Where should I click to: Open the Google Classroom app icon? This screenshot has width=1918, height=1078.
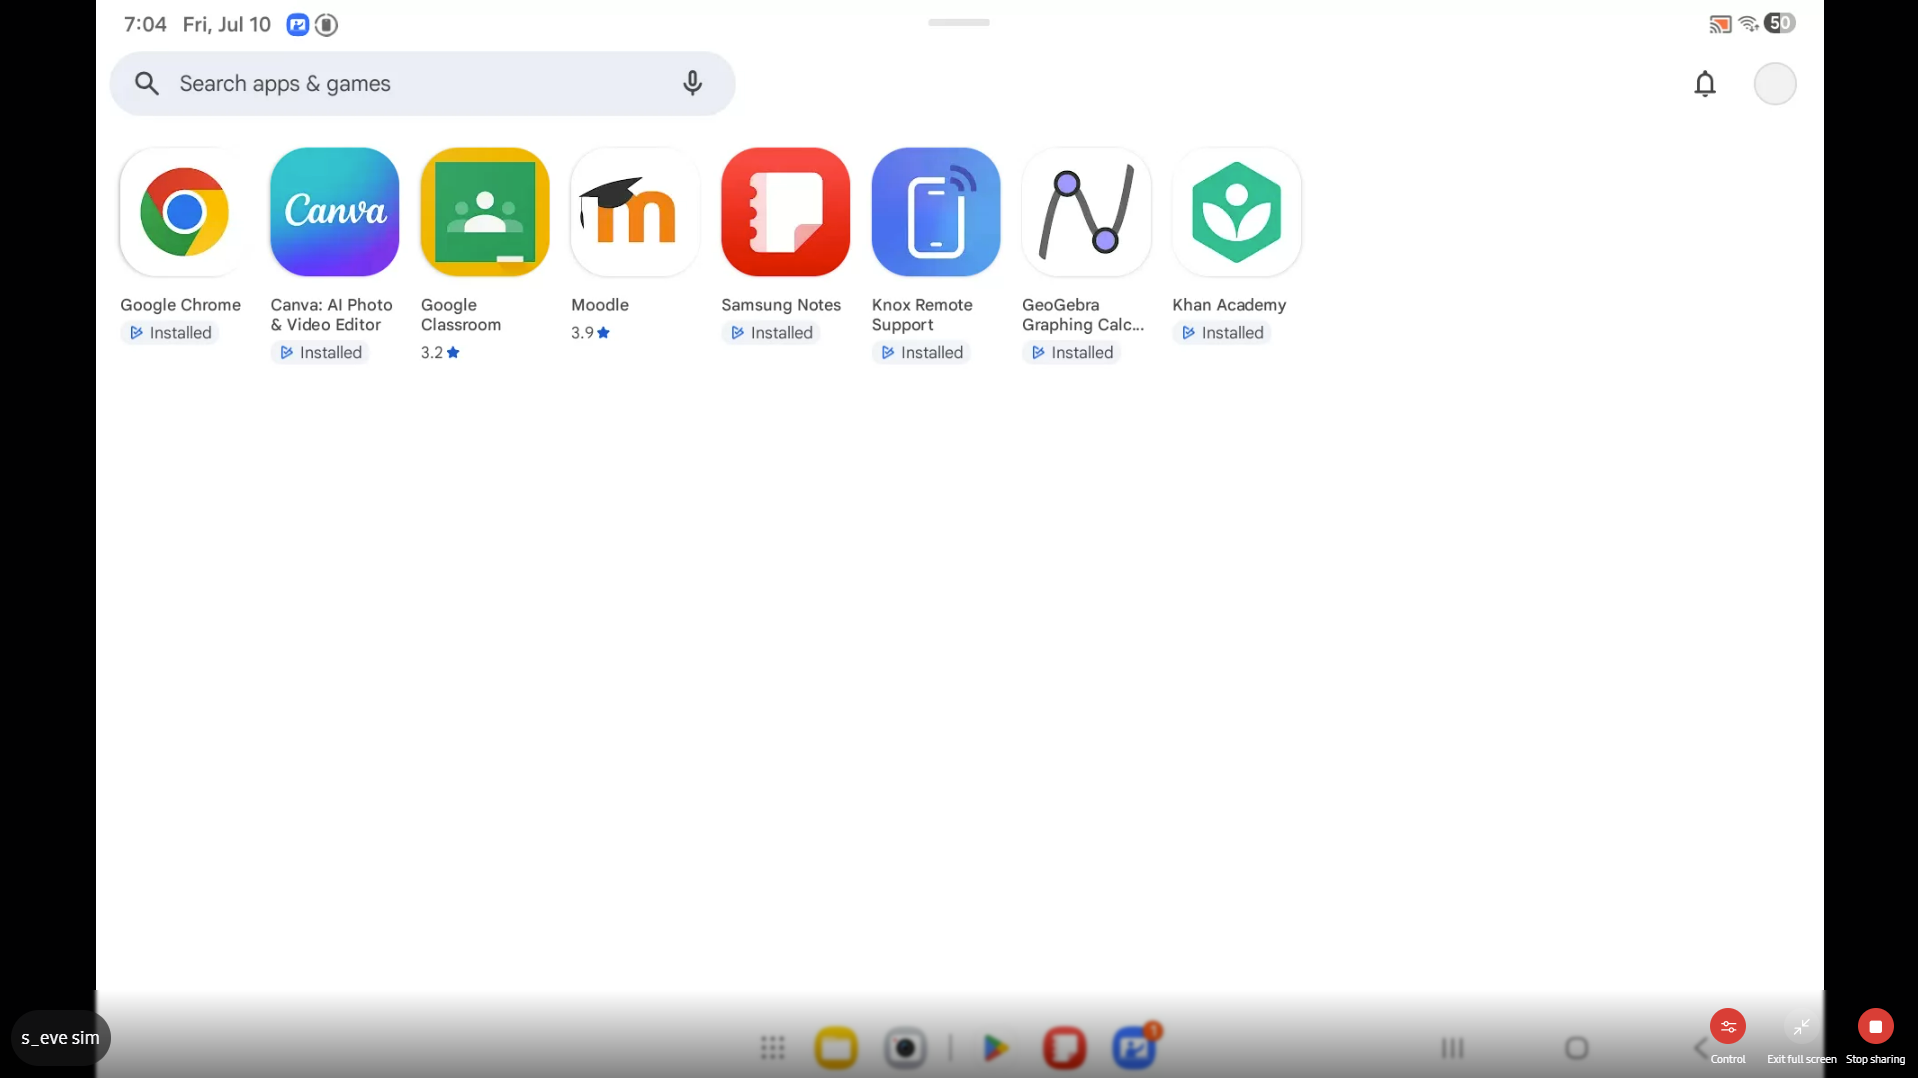point(485,212)
